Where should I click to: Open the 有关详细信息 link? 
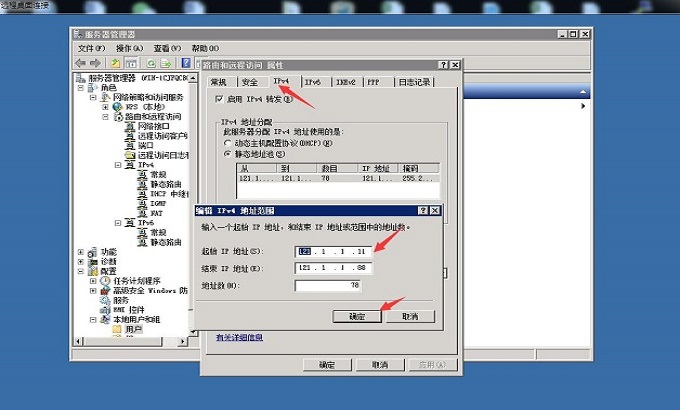coord(240,338)
